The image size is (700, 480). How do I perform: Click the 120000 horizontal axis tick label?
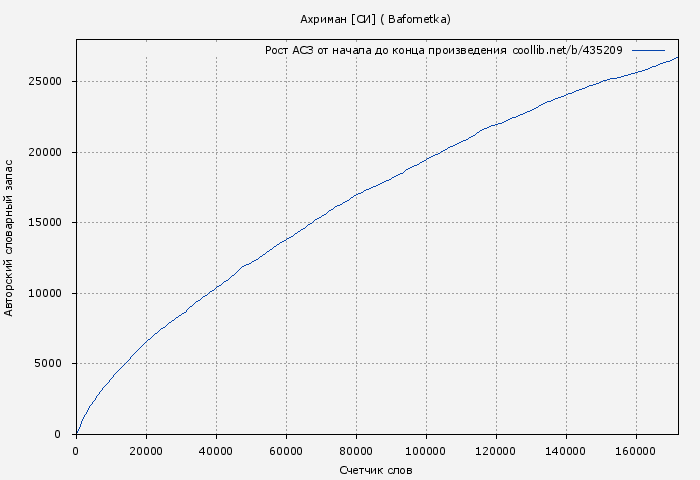tap(496, 450)
